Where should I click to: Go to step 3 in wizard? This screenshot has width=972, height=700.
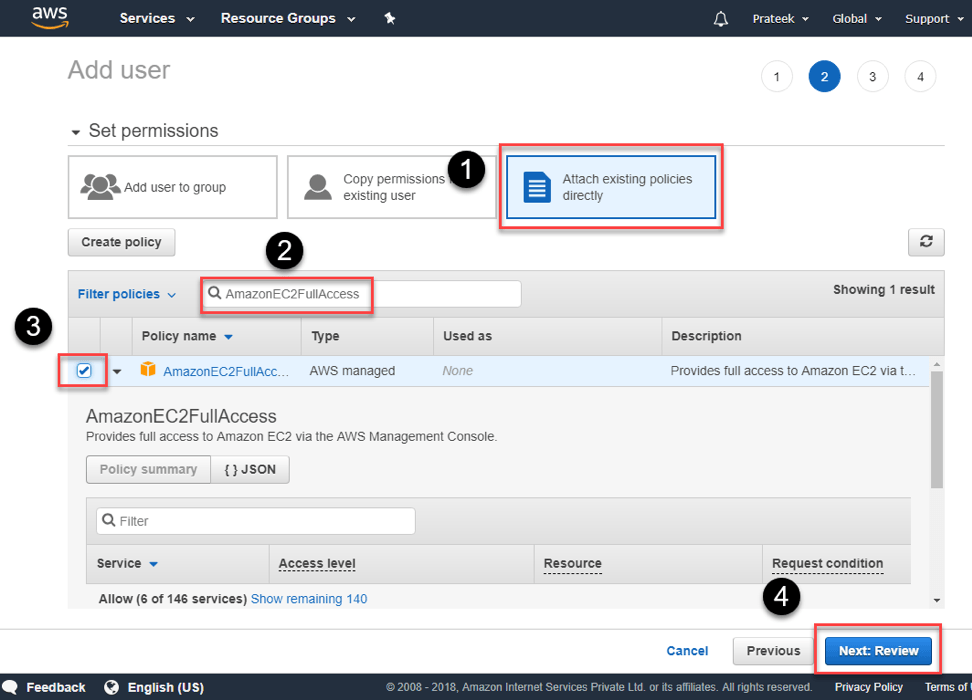click(872, 77)
